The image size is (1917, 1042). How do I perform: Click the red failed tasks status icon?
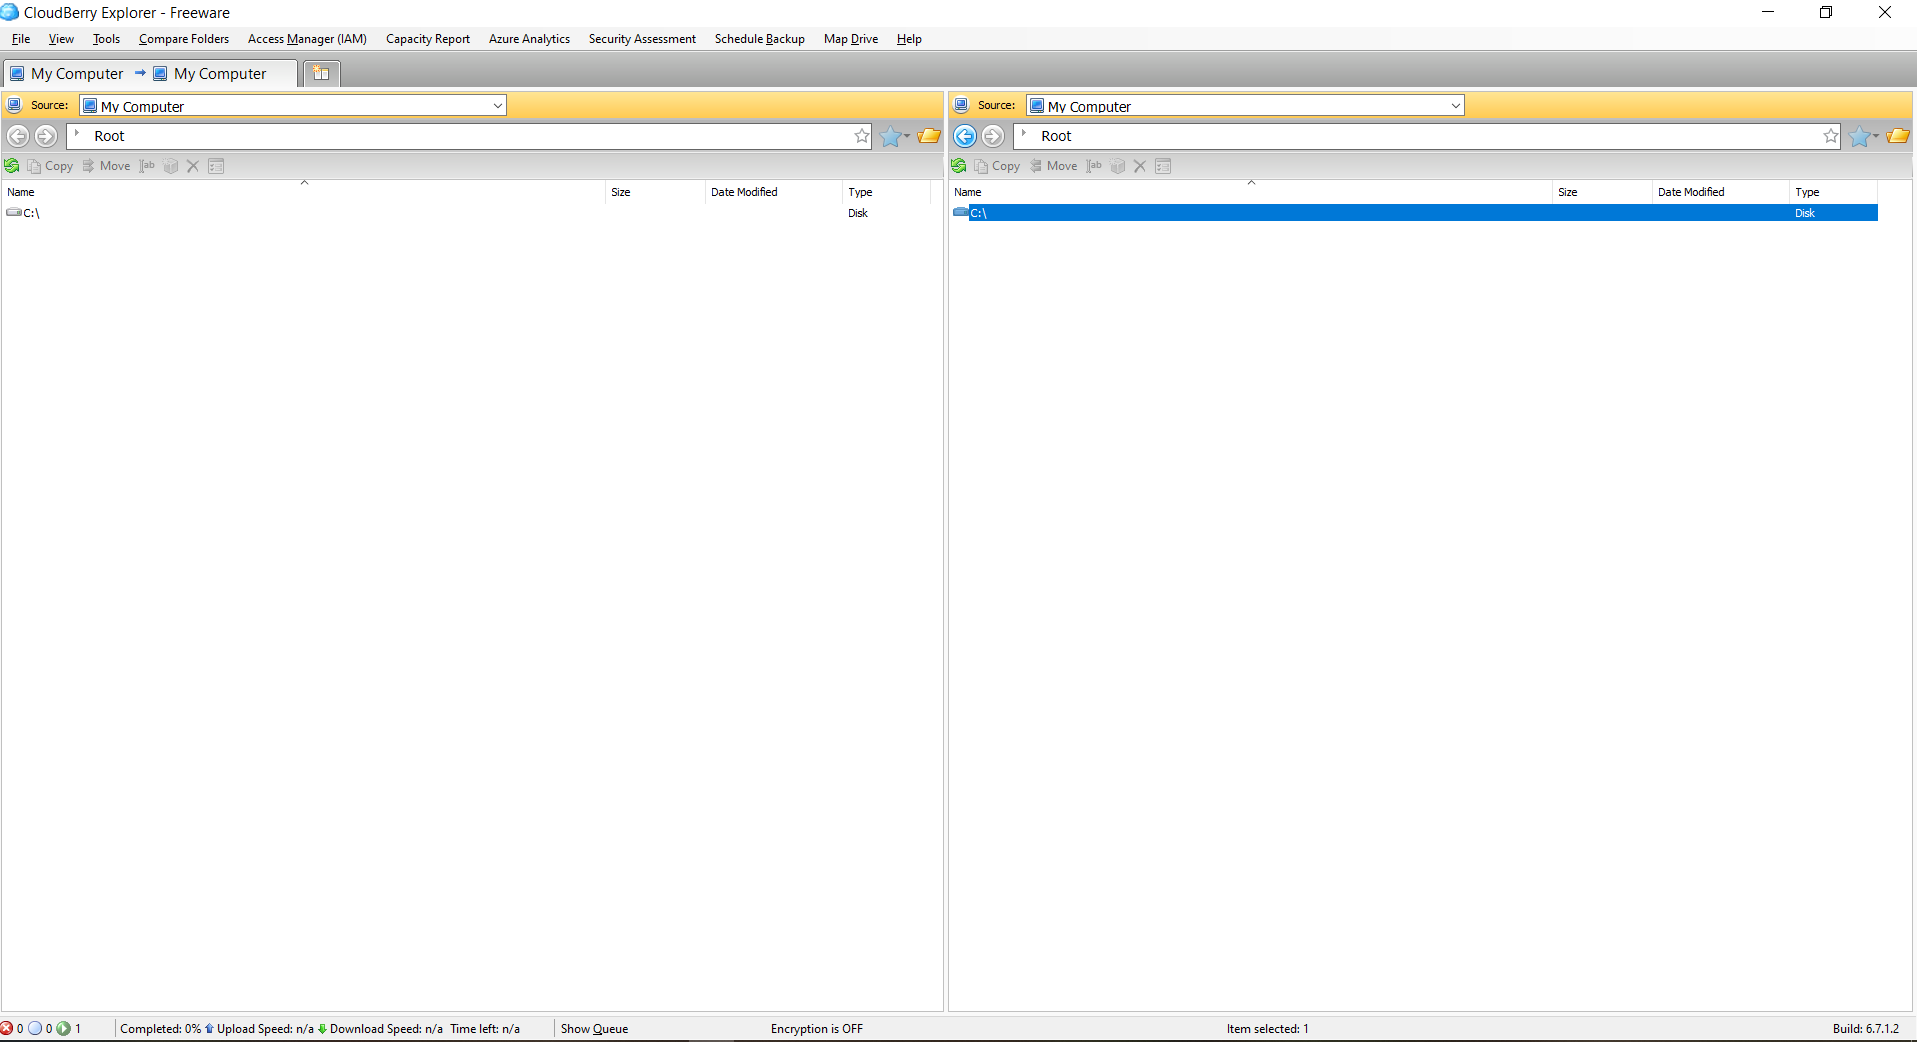click(7, 1028)
